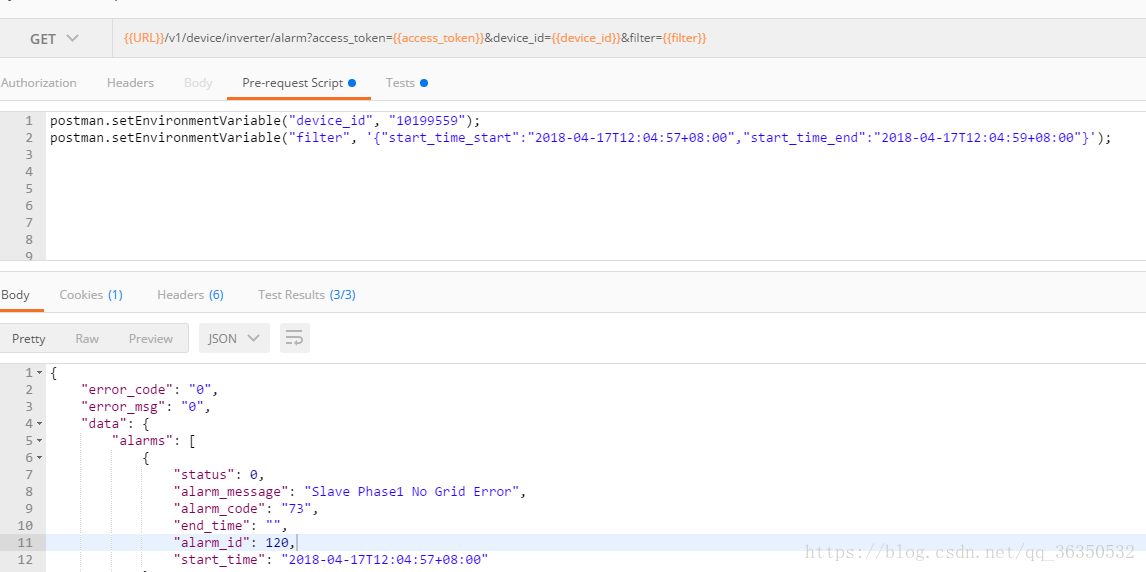The image size is (1146, 572).
Task: Click "Slave Phase1 No Grid Error" value
Action: pyautogui.click(x=412, y=492)
